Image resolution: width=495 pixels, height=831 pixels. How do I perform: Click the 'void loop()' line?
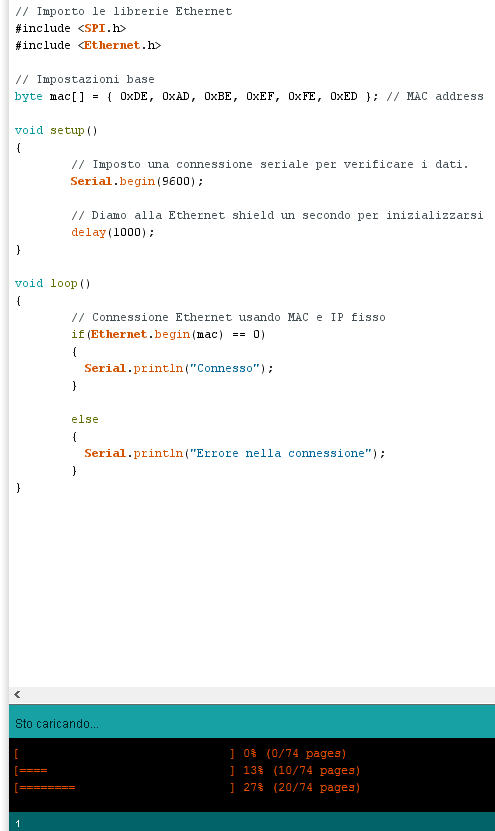[x=52, y=284]
